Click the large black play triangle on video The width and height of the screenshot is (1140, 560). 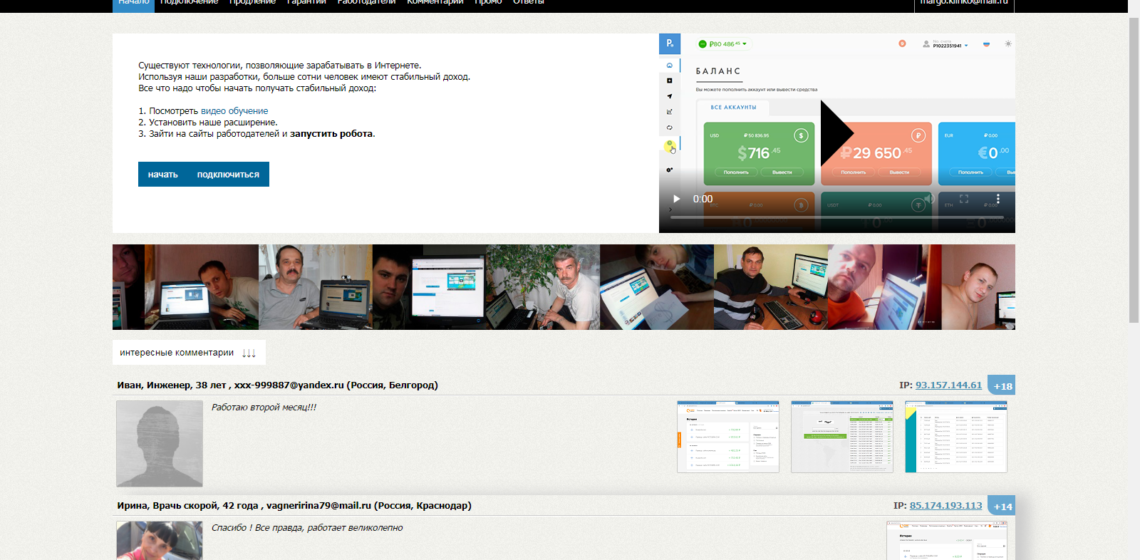coord(836,133)
